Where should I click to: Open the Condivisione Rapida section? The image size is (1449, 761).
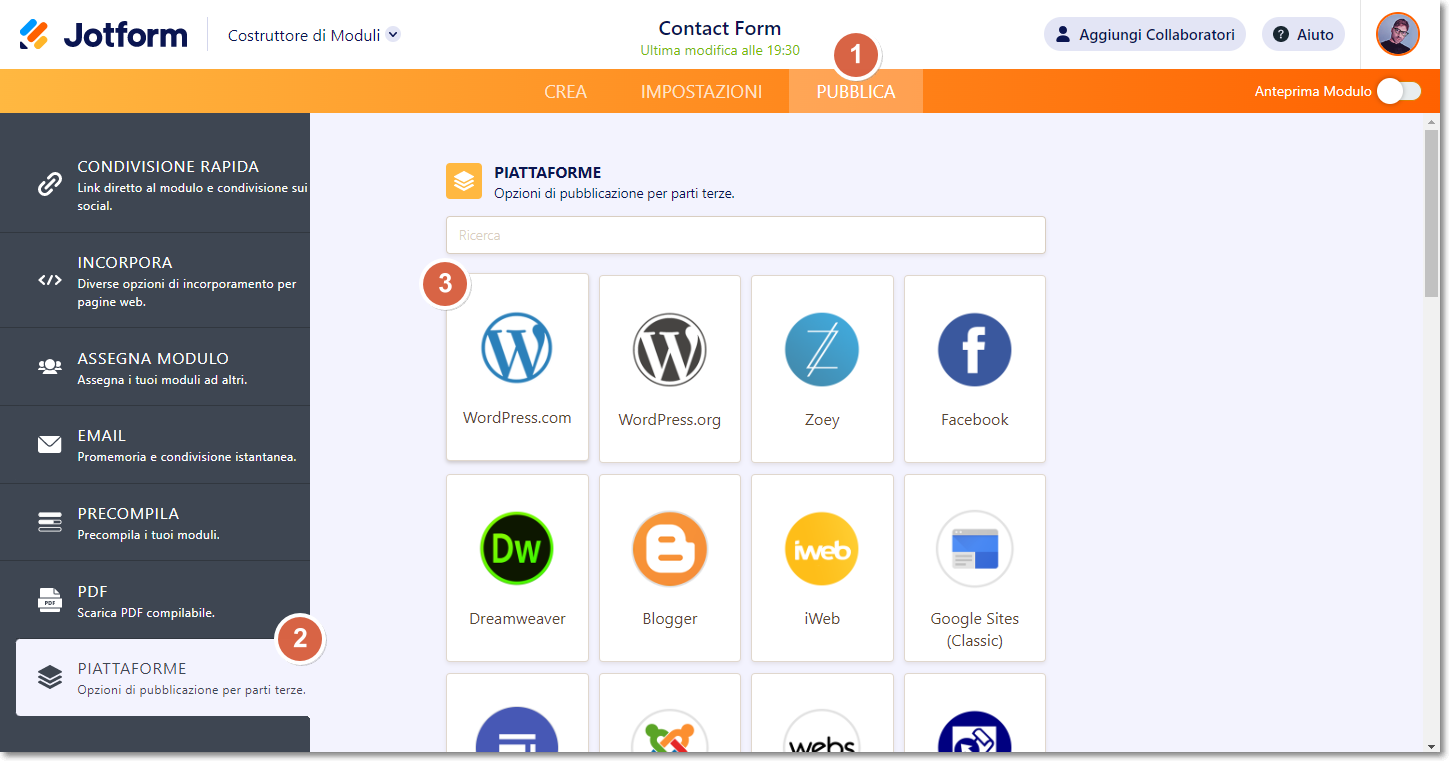click(155, 185)
